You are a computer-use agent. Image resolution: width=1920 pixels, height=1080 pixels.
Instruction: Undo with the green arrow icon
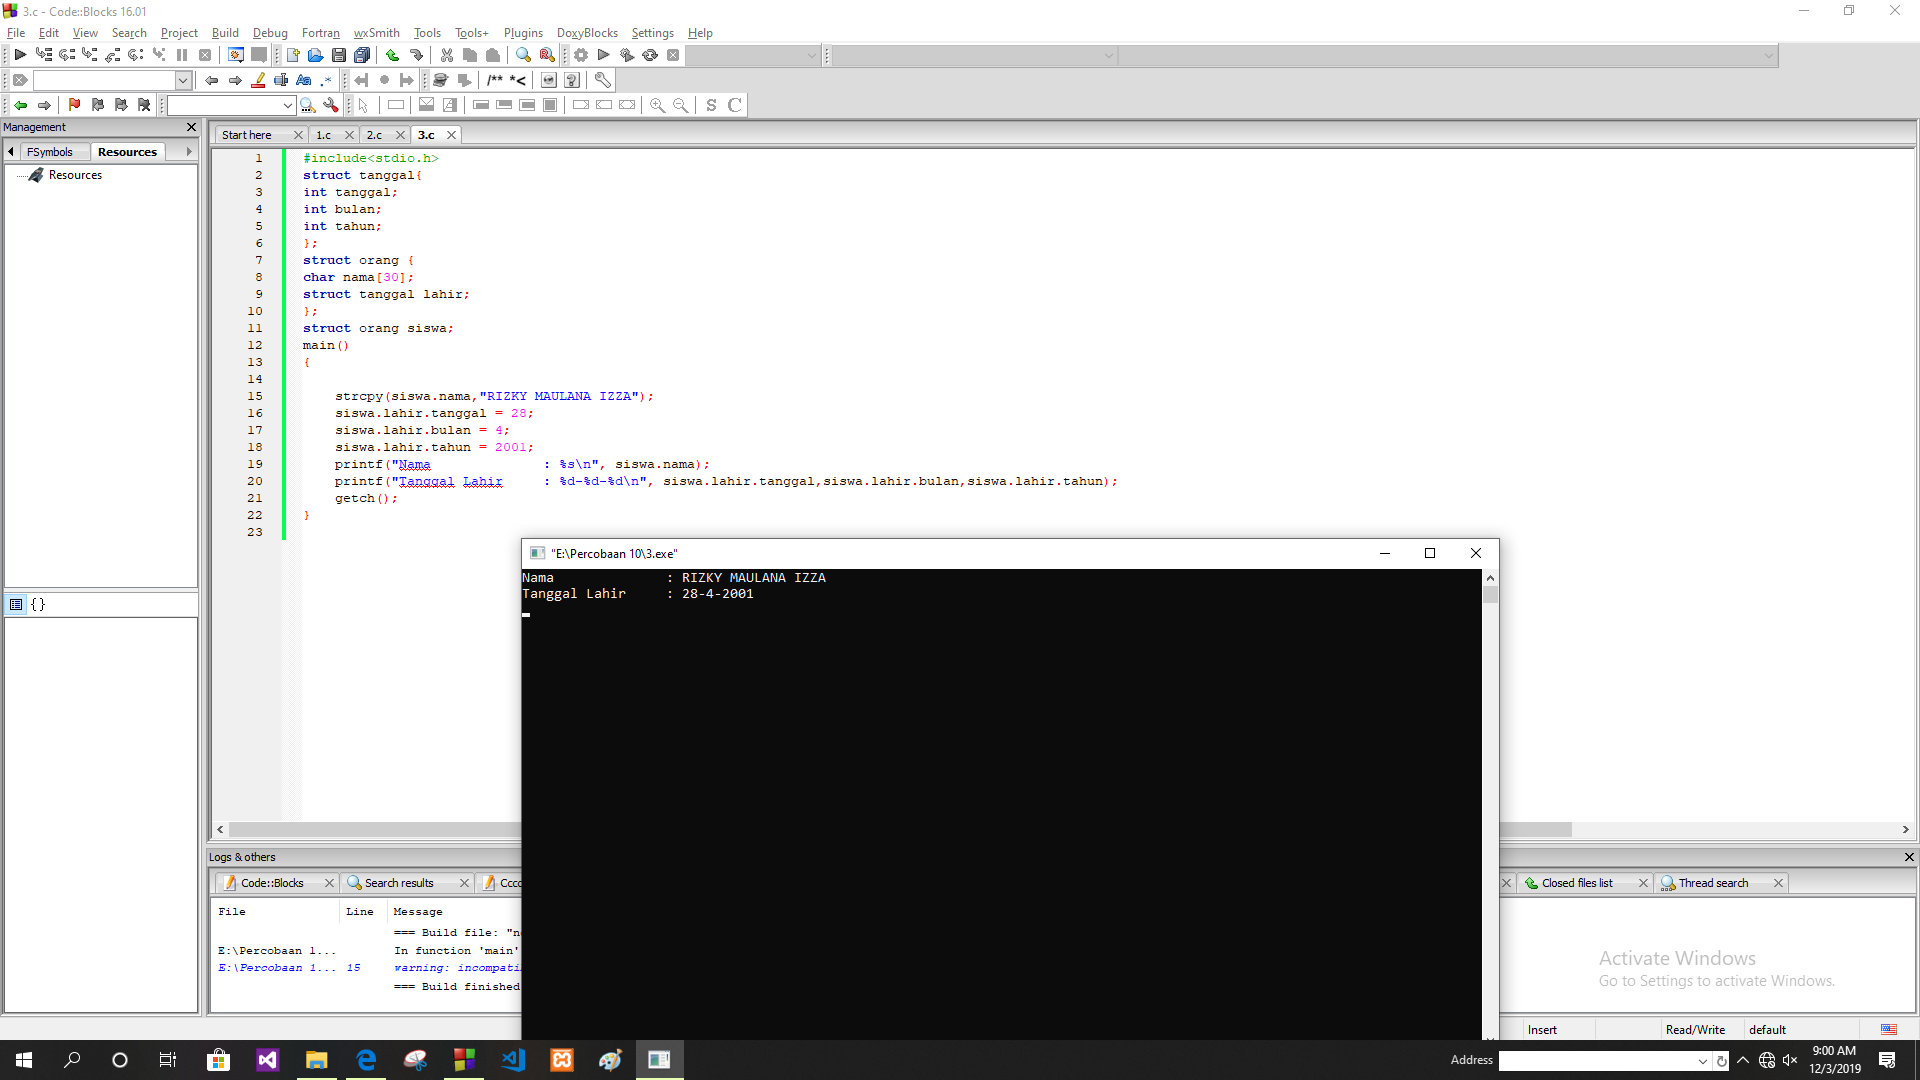pyautogui.click(x=392, y=55)
